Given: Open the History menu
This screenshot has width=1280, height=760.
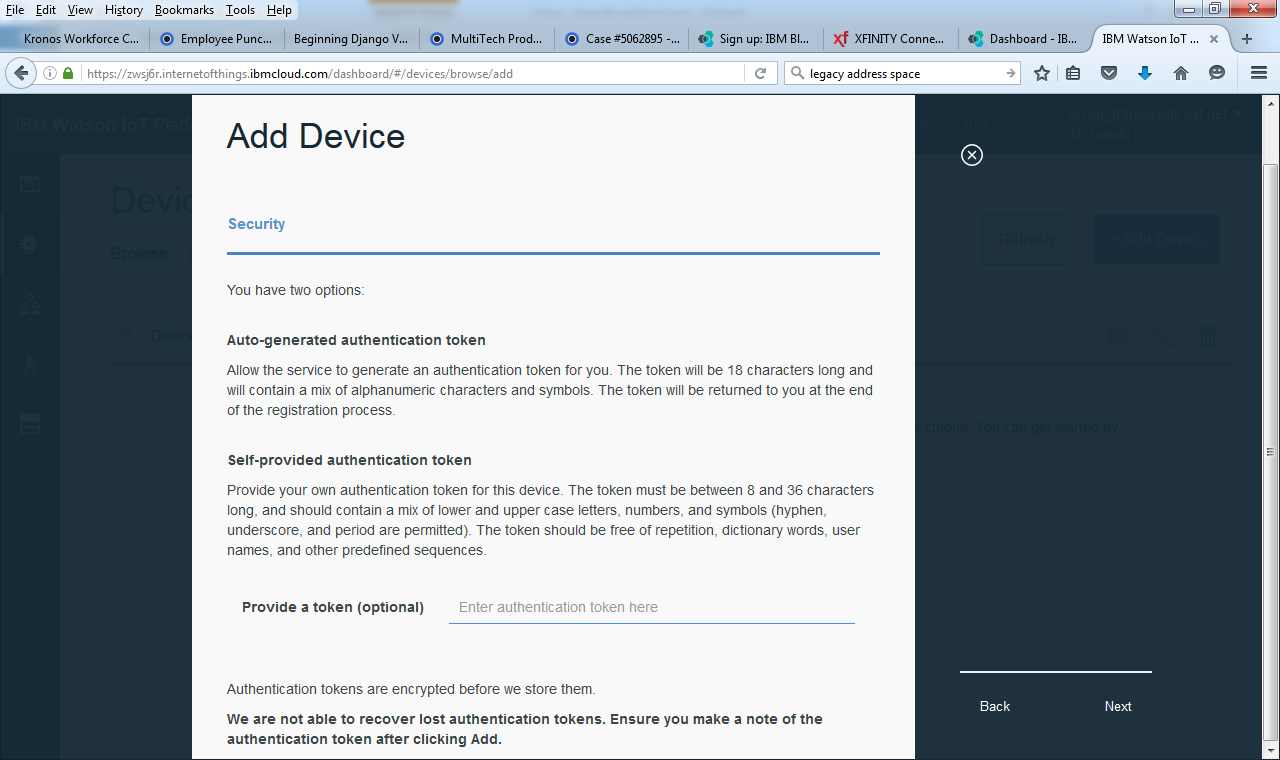Looking at the screenshot, I should pos(124,10).
